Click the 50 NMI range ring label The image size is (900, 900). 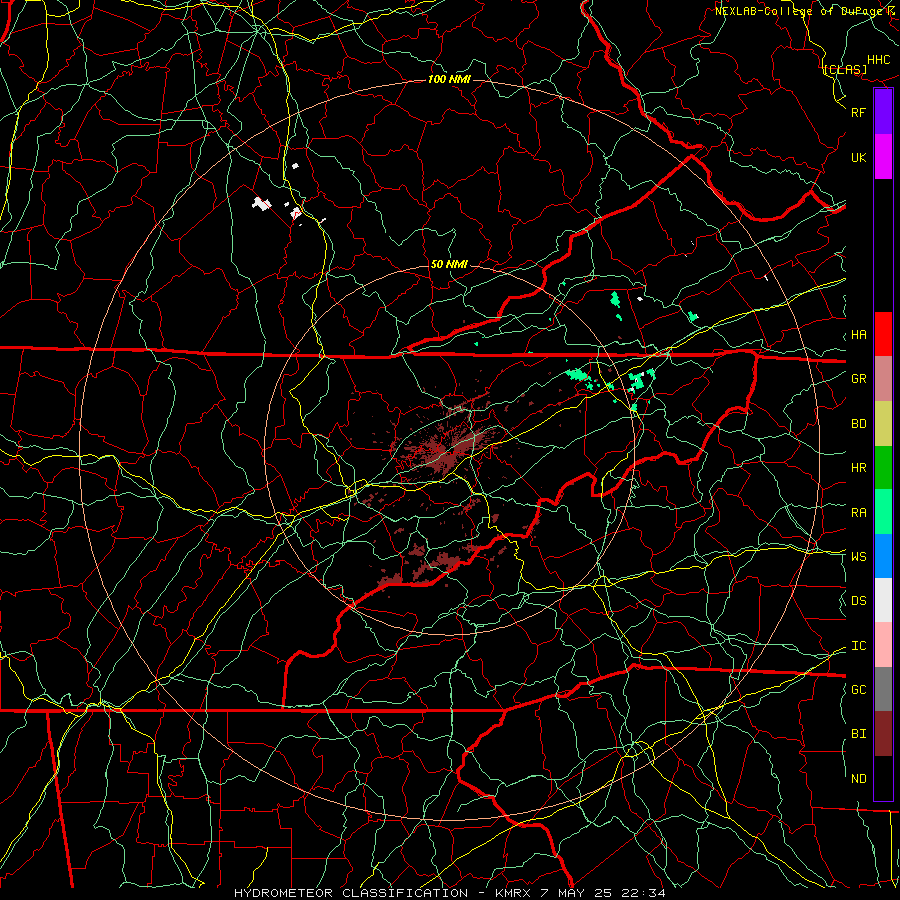pos(449,264)
